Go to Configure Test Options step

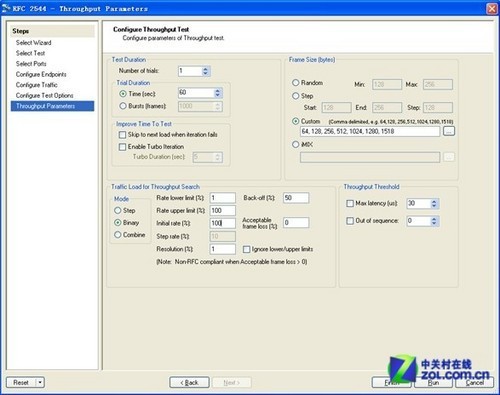[x=44, y=96]
